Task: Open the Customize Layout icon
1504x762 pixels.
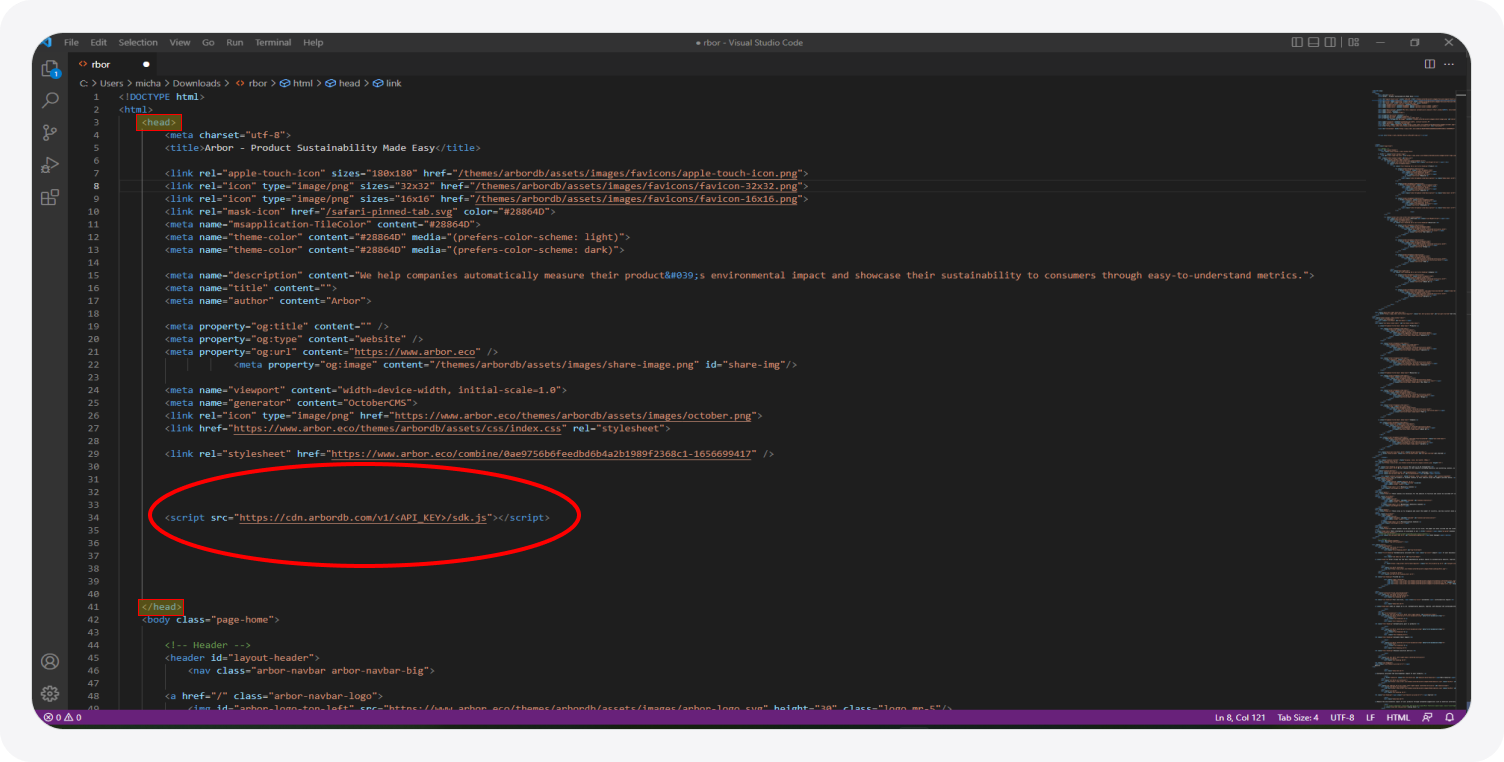Action: click(x=1353, y=42)
